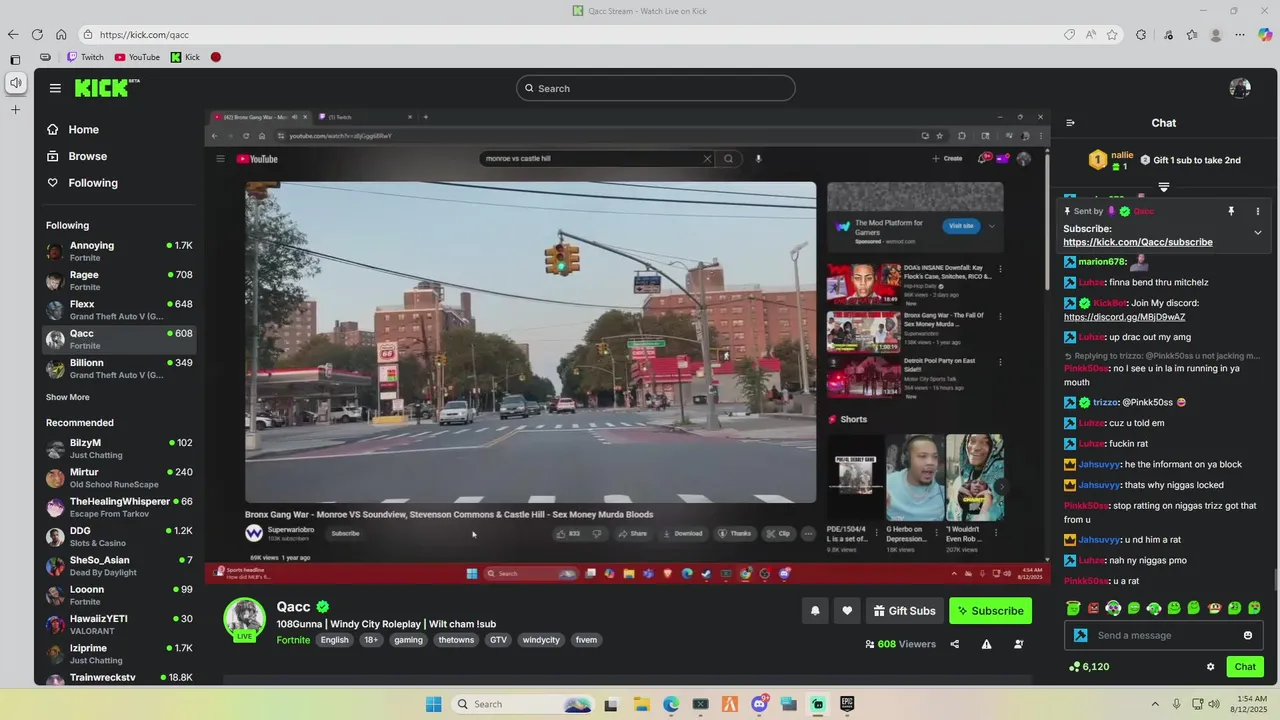Click the 6,120 channel points counter
1280x720 pixels.
point(1089,666)
